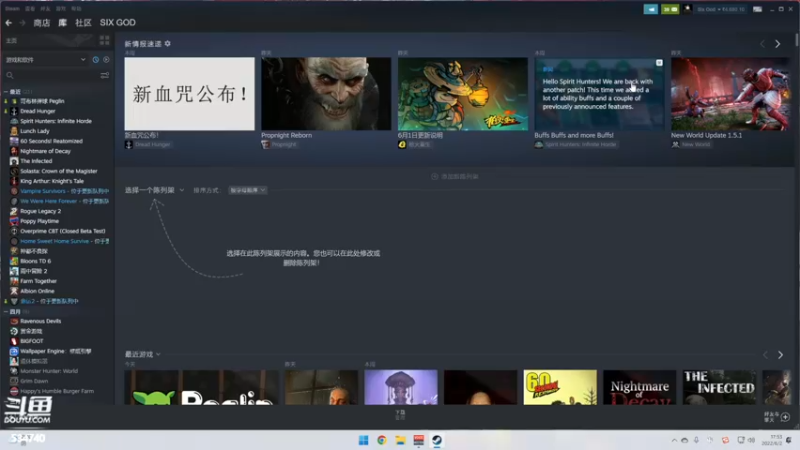Viewport: 800px width, 450px height.
Task: Show next news items with right arrow
Action: pyautogui.click(x=778, y=44)
